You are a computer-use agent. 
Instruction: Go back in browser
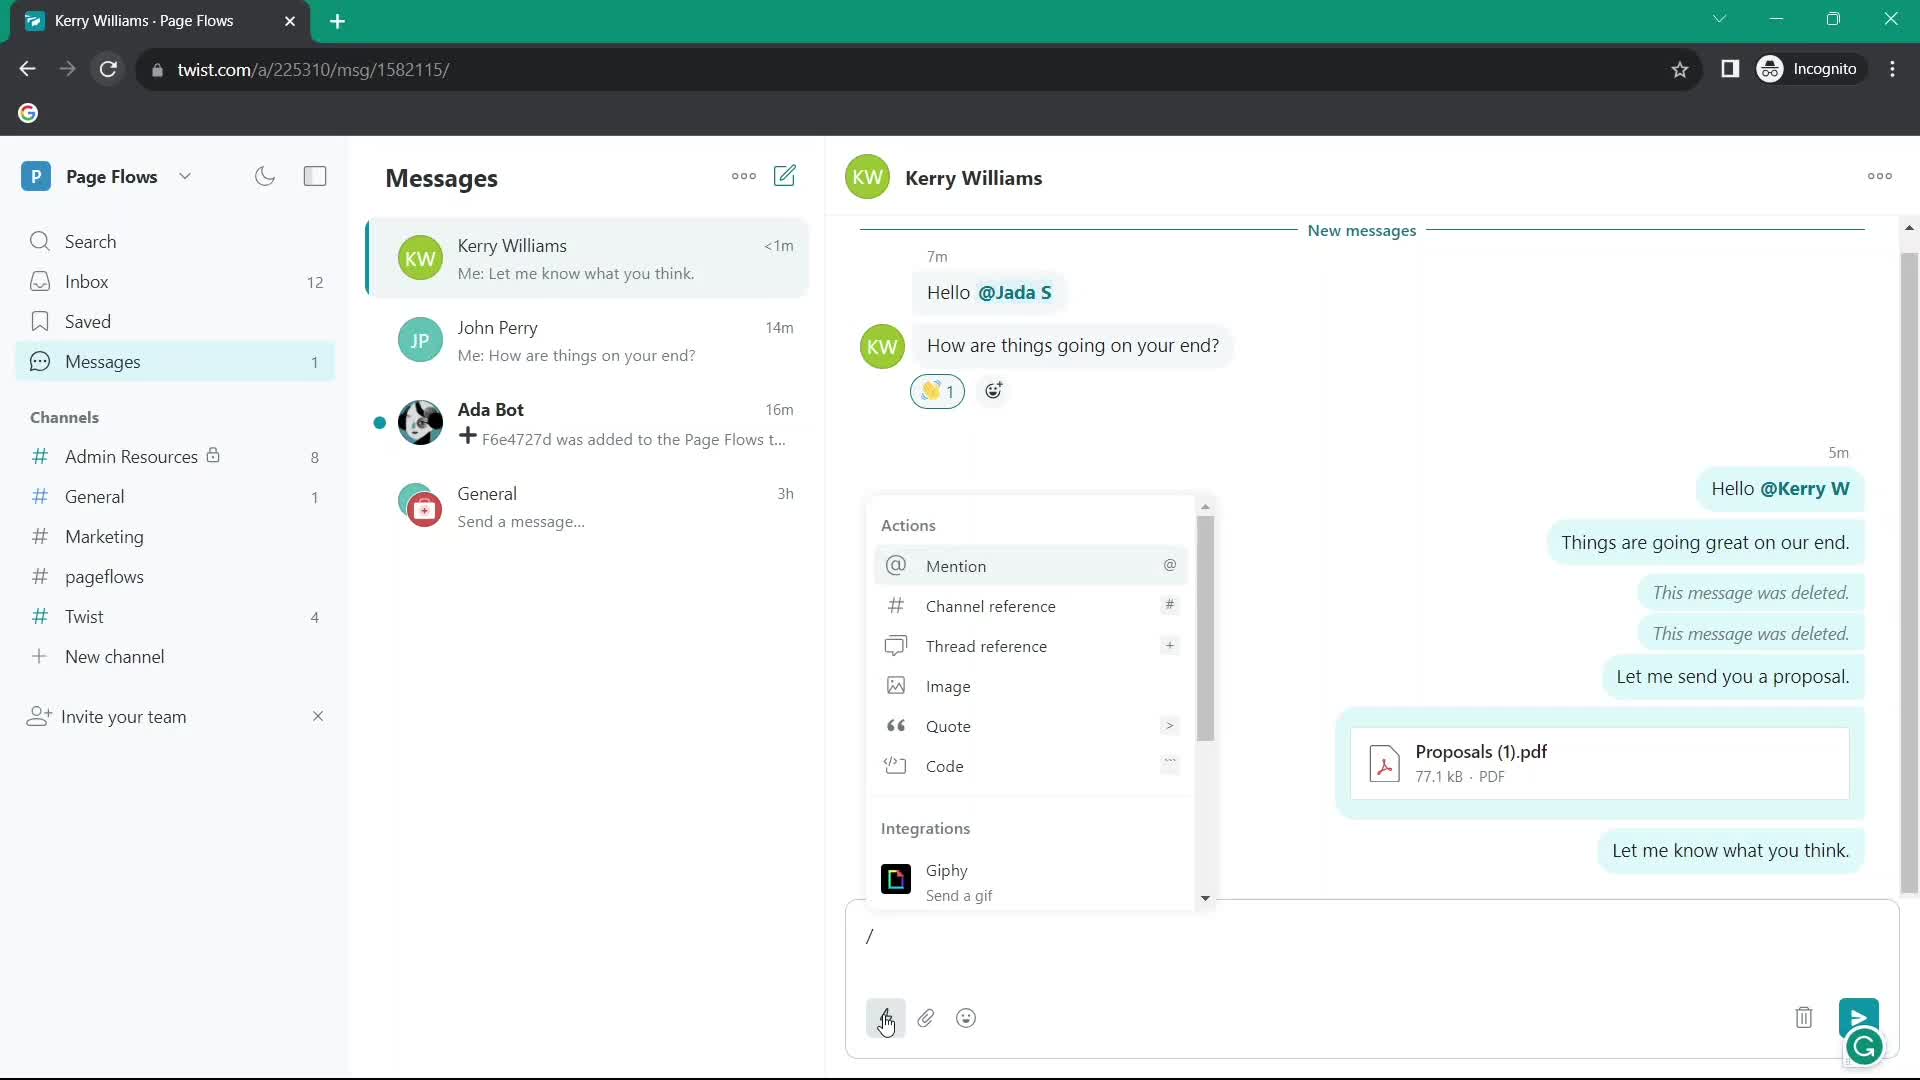click(27, 69)
